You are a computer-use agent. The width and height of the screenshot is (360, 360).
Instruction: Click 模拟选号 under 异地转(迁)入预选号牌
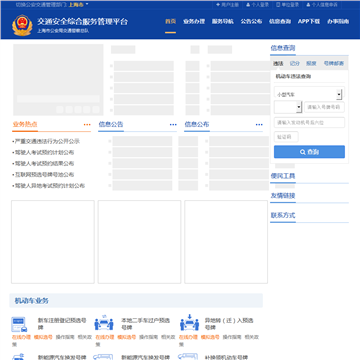tap(210, 337)
